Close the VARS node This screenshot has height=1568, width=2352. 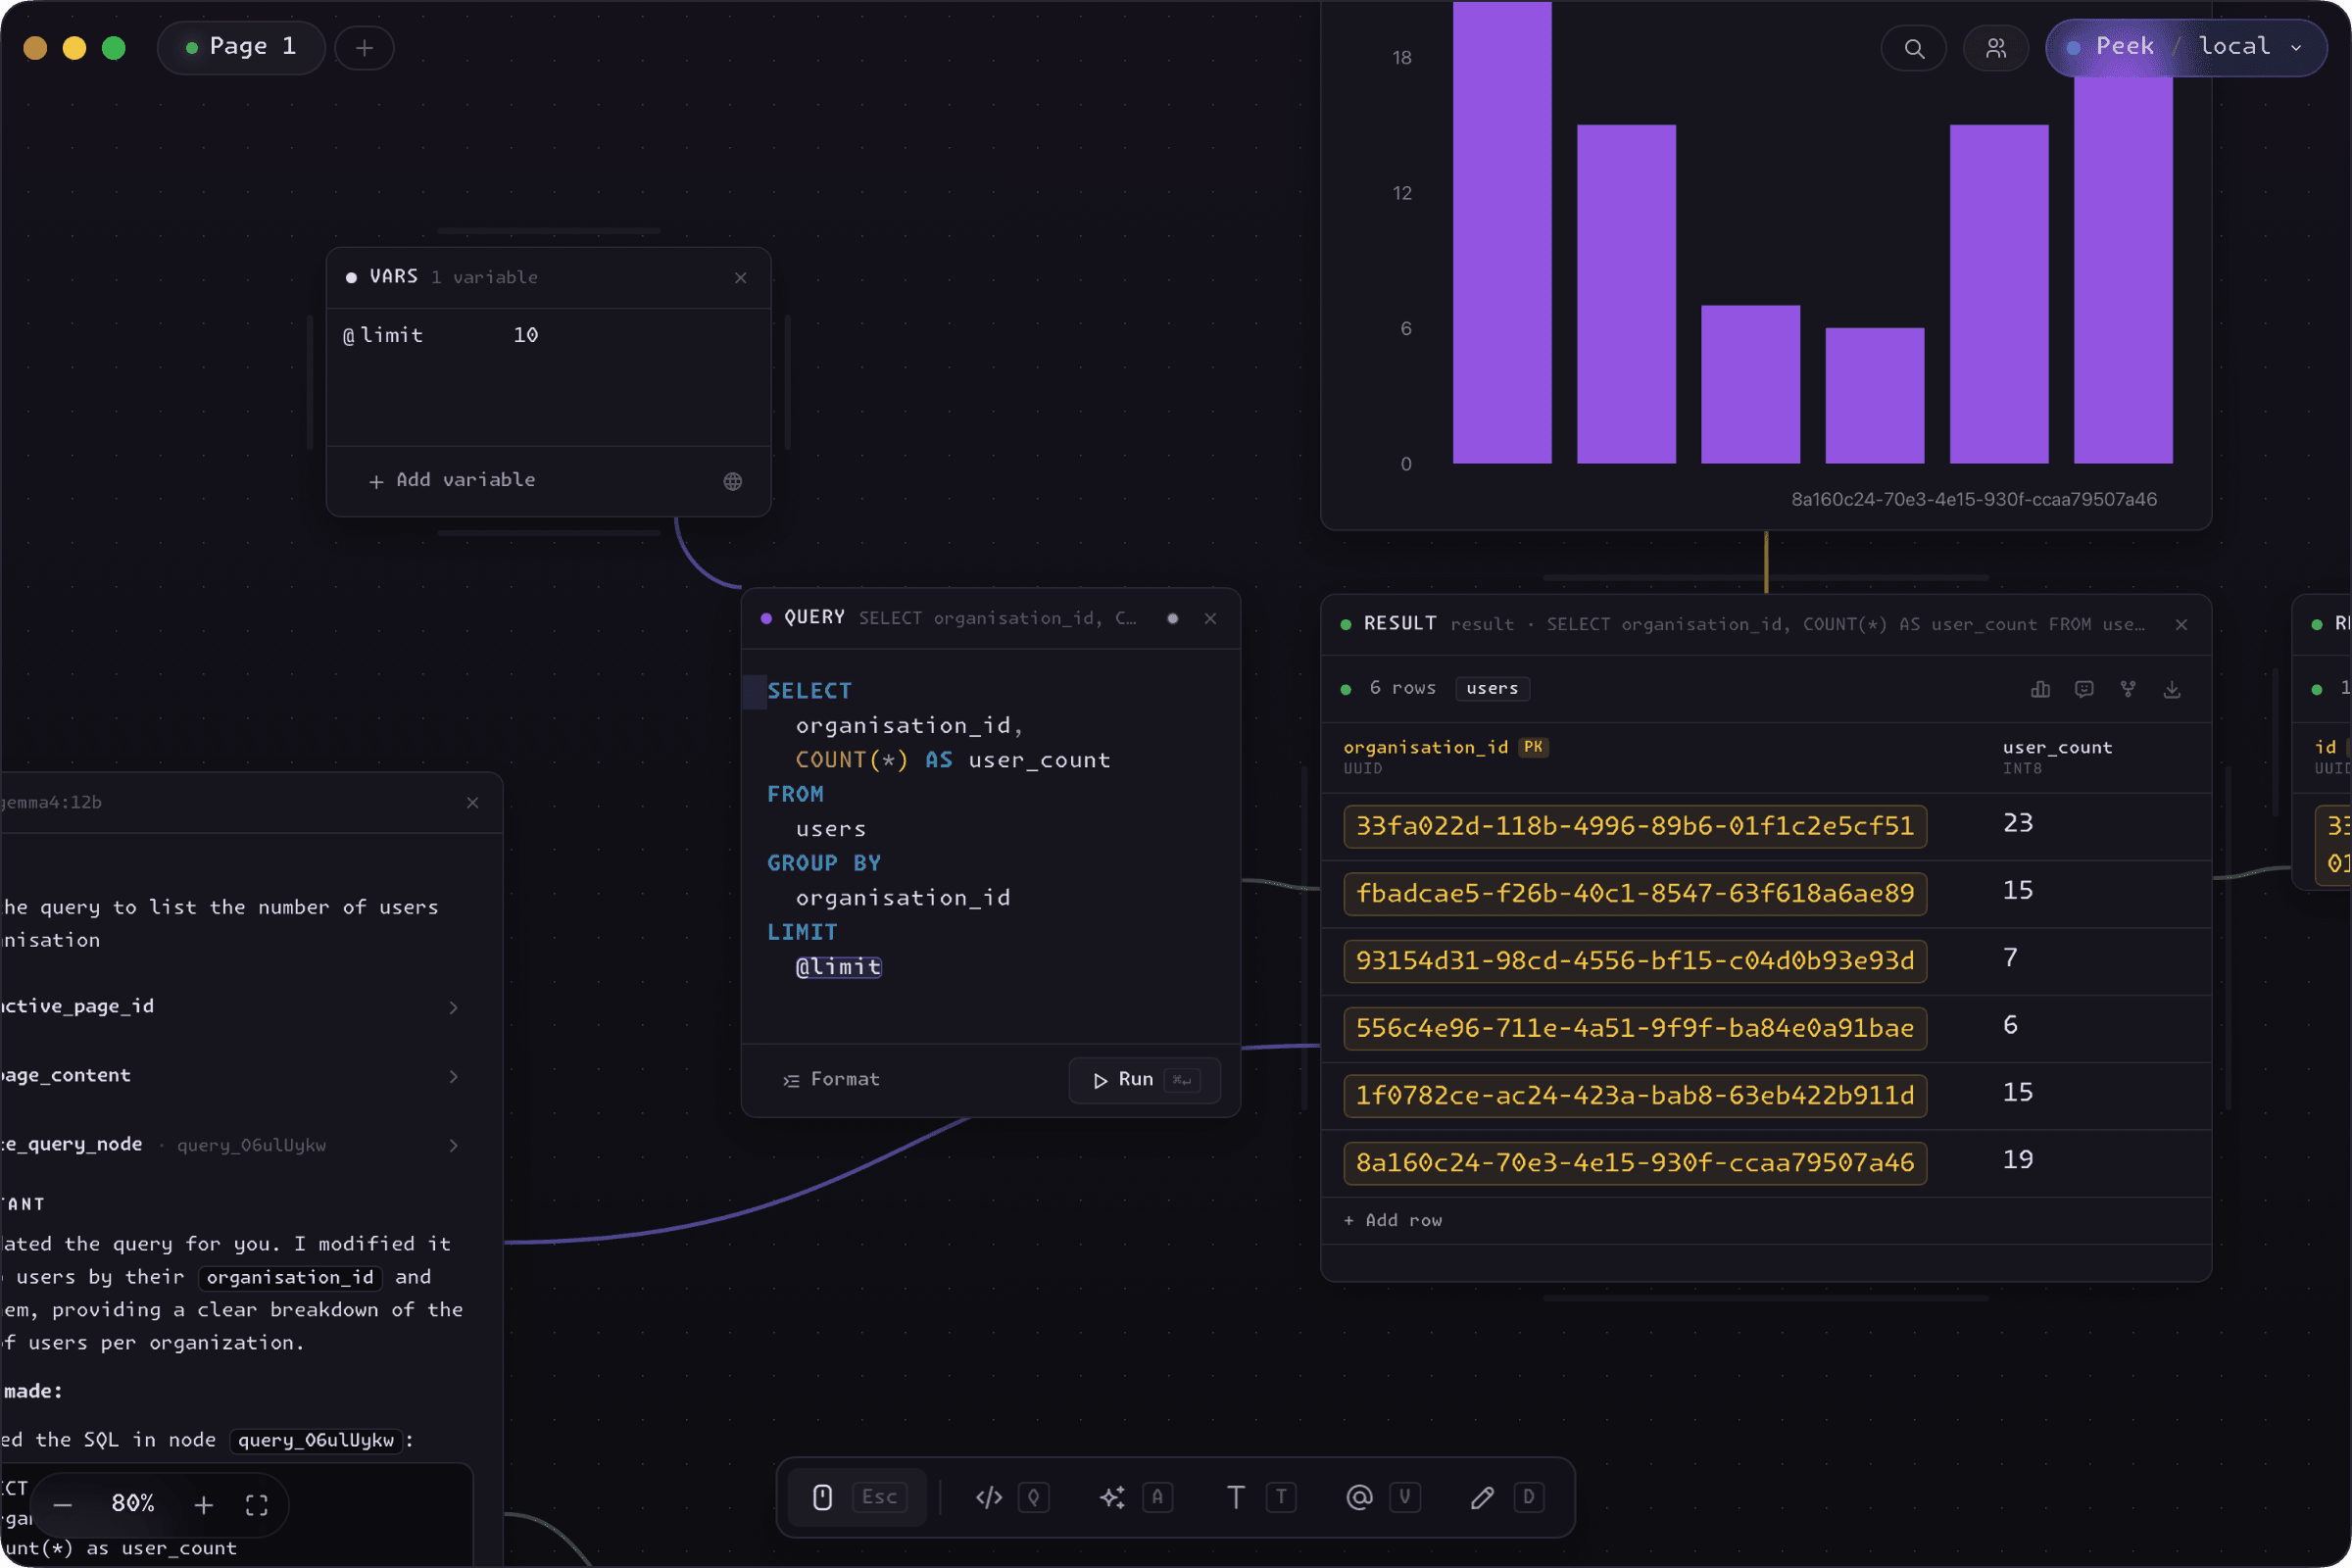(x=741, y=278)
